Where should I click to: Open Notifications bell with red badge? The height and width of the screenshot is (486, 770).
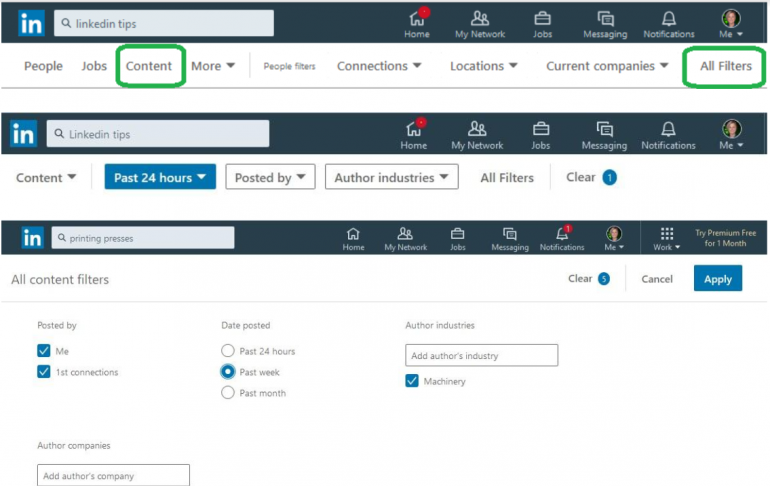pyautogui.click(x=562, y=233)
